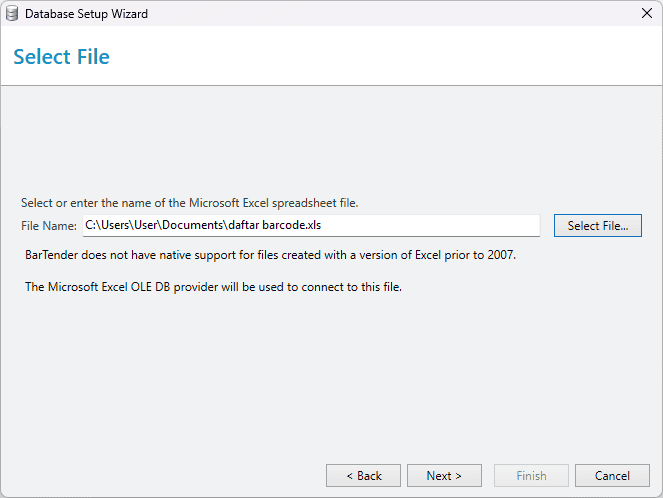Click the grayed-out Finish button
The height and width of the screenshot is (498, 663).
coord(531,476)
